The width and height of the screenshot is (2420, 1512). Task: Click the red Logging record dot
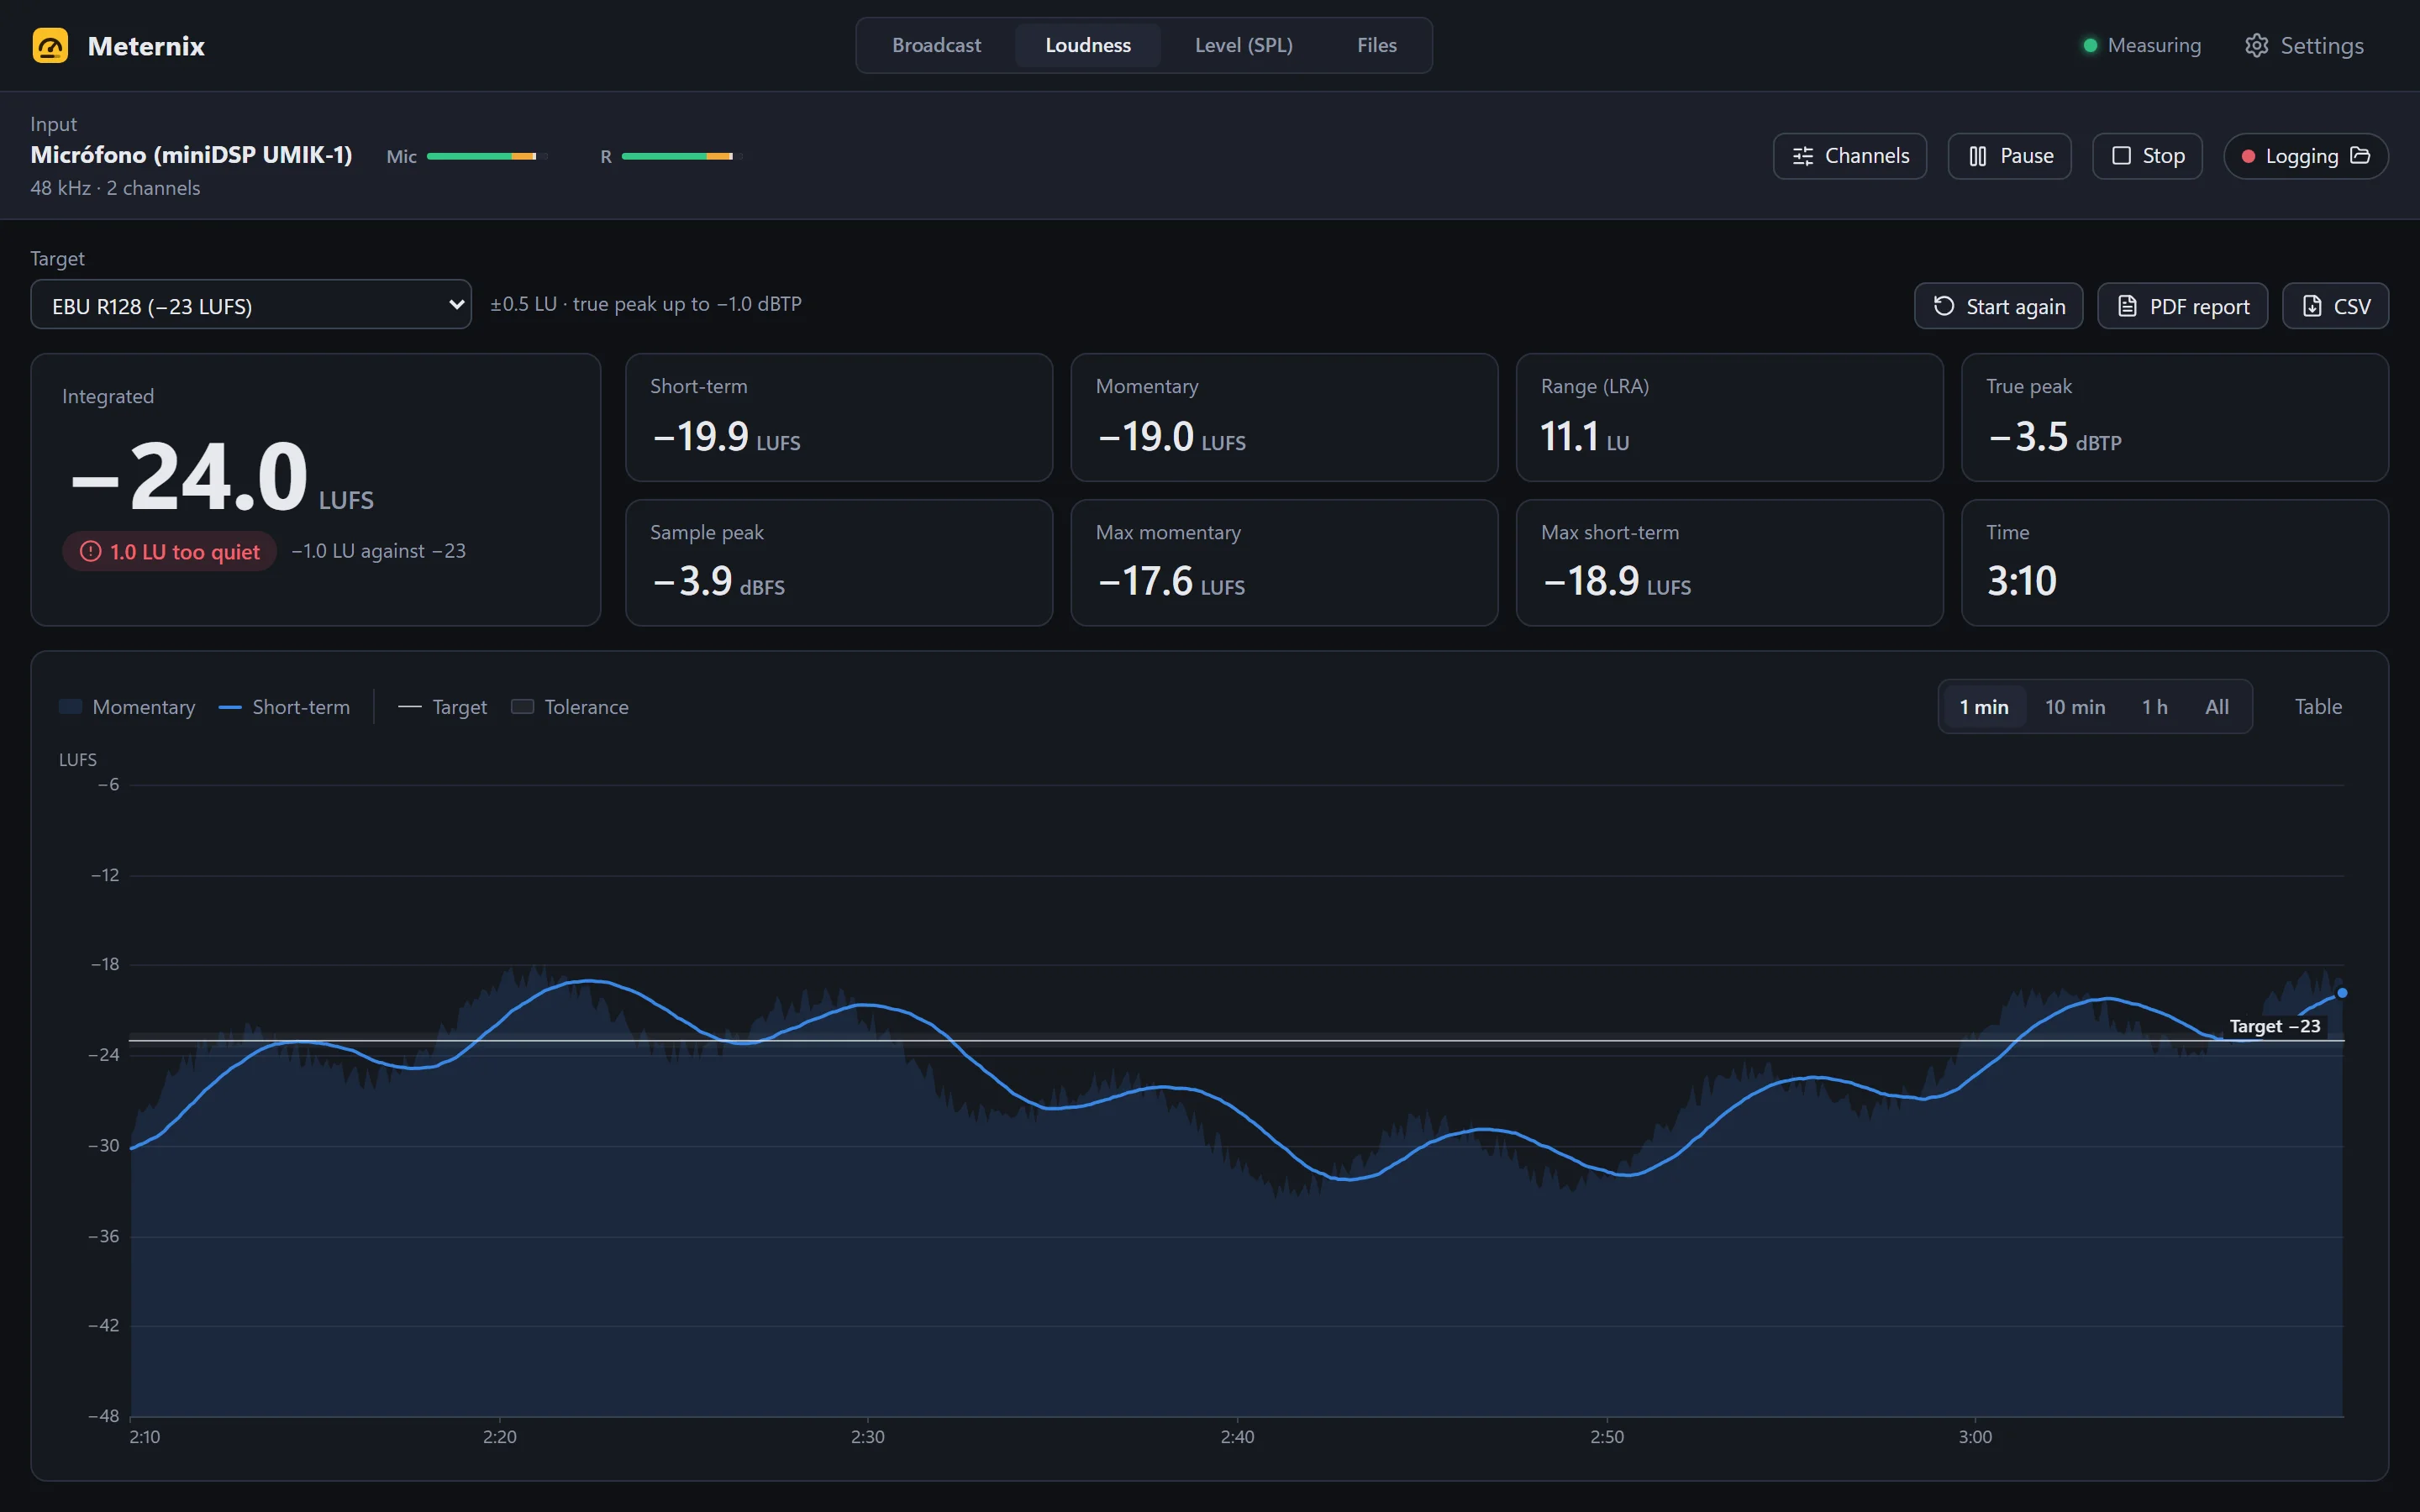click(x=2248, y=156)
